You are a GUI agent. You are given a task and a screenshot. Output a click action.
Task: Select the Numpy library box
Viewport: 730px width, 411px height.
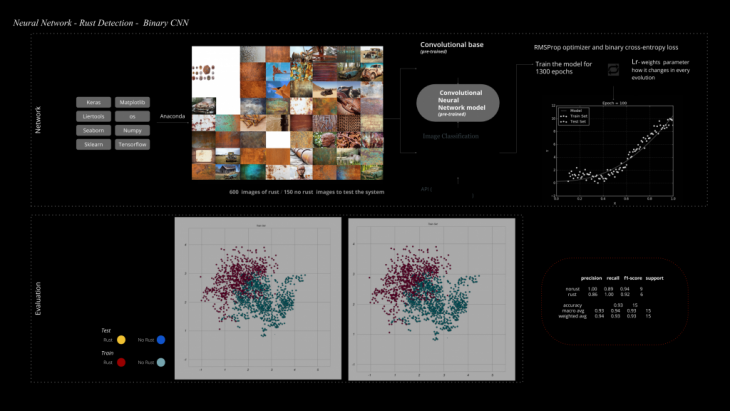133,130
